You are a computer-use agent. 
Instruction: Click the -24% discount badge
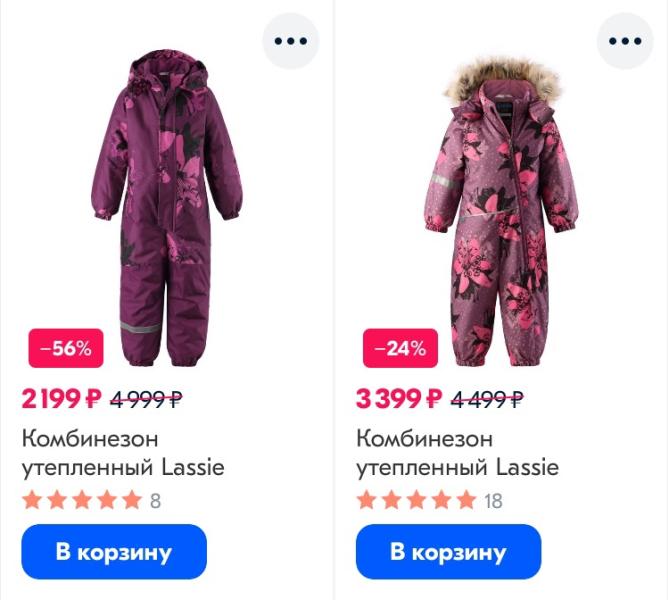pyautogui.click(x=400, y=348)
